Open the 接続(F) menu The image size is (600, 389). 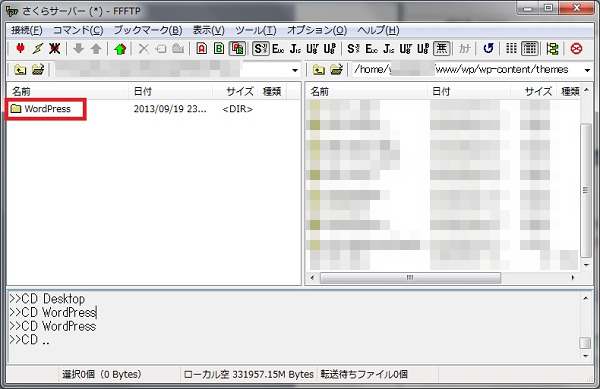tap(27, 30)
